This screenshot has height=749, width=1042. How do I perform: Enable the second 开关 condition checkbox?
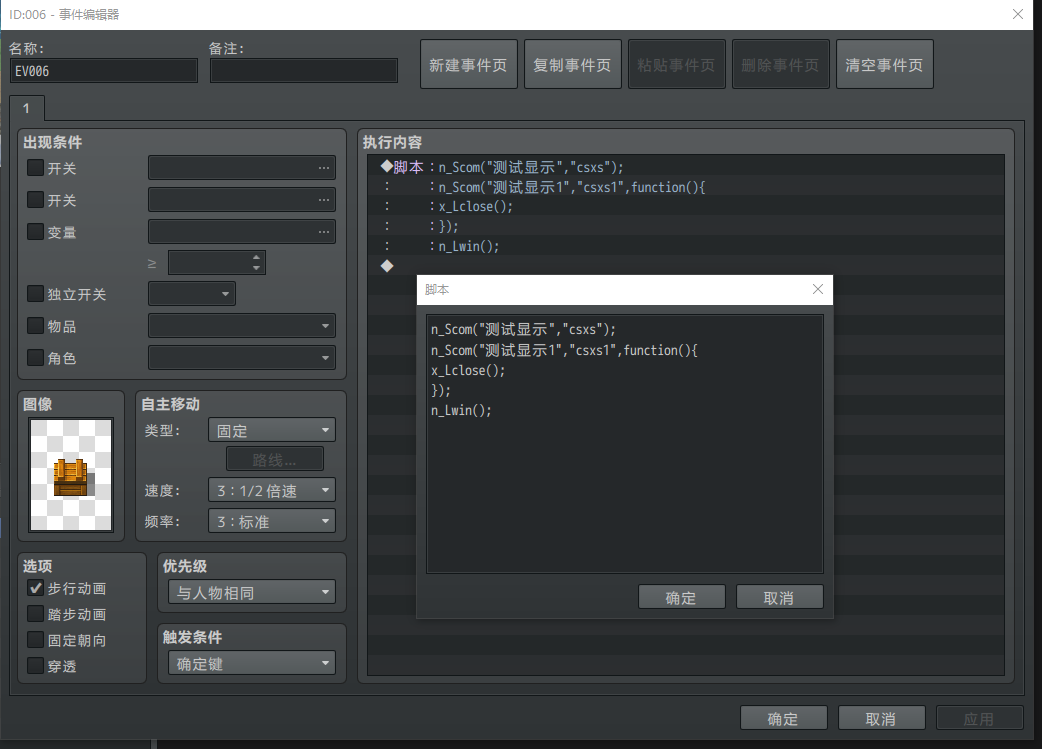click(35, 199)
